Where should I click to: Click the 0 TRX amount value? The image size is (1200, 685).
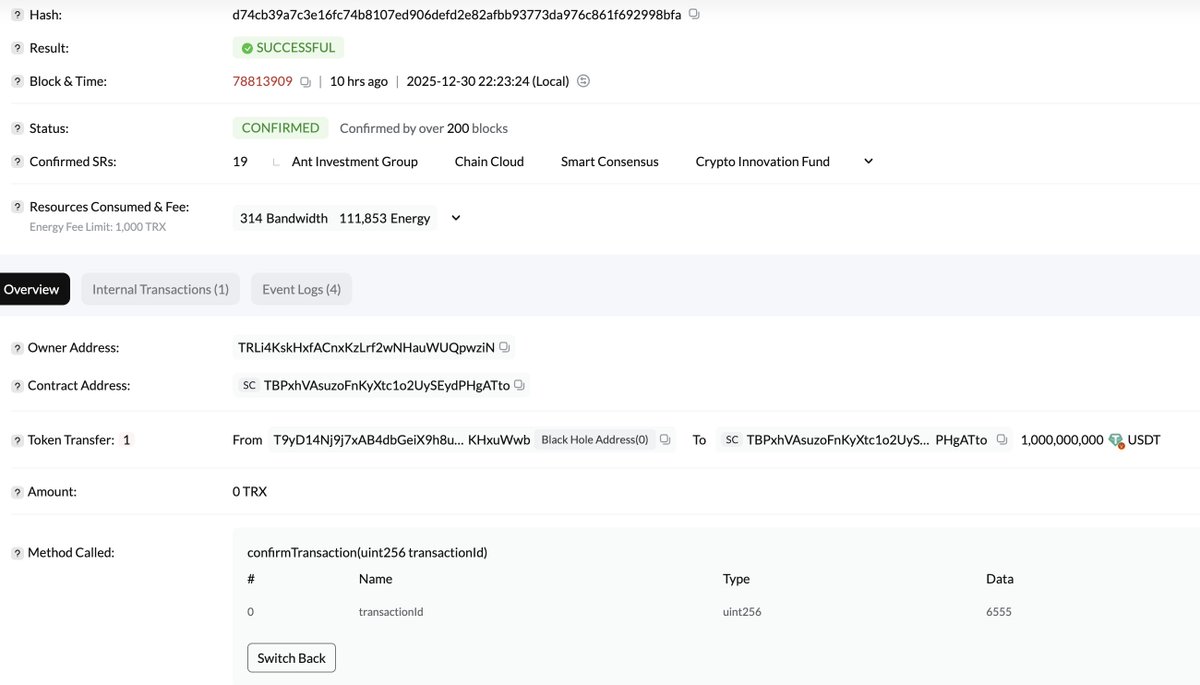tap(250, 492)
